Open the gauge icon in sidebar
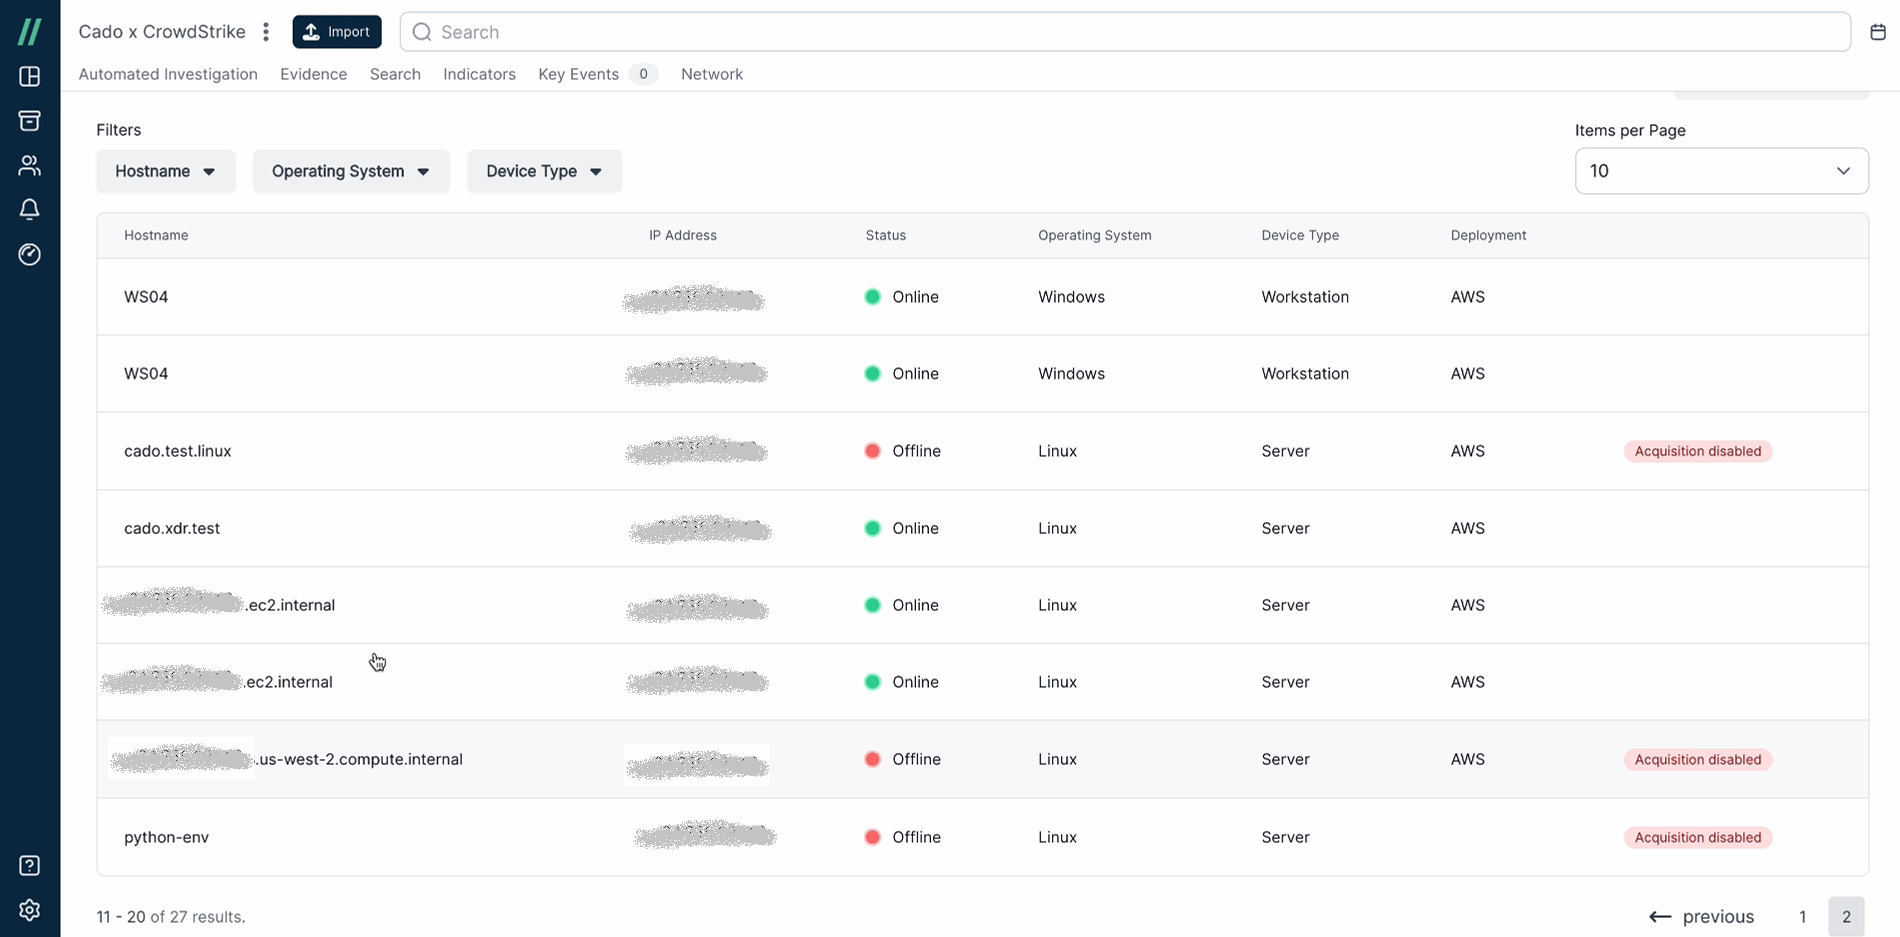 [x=30, y=254]
